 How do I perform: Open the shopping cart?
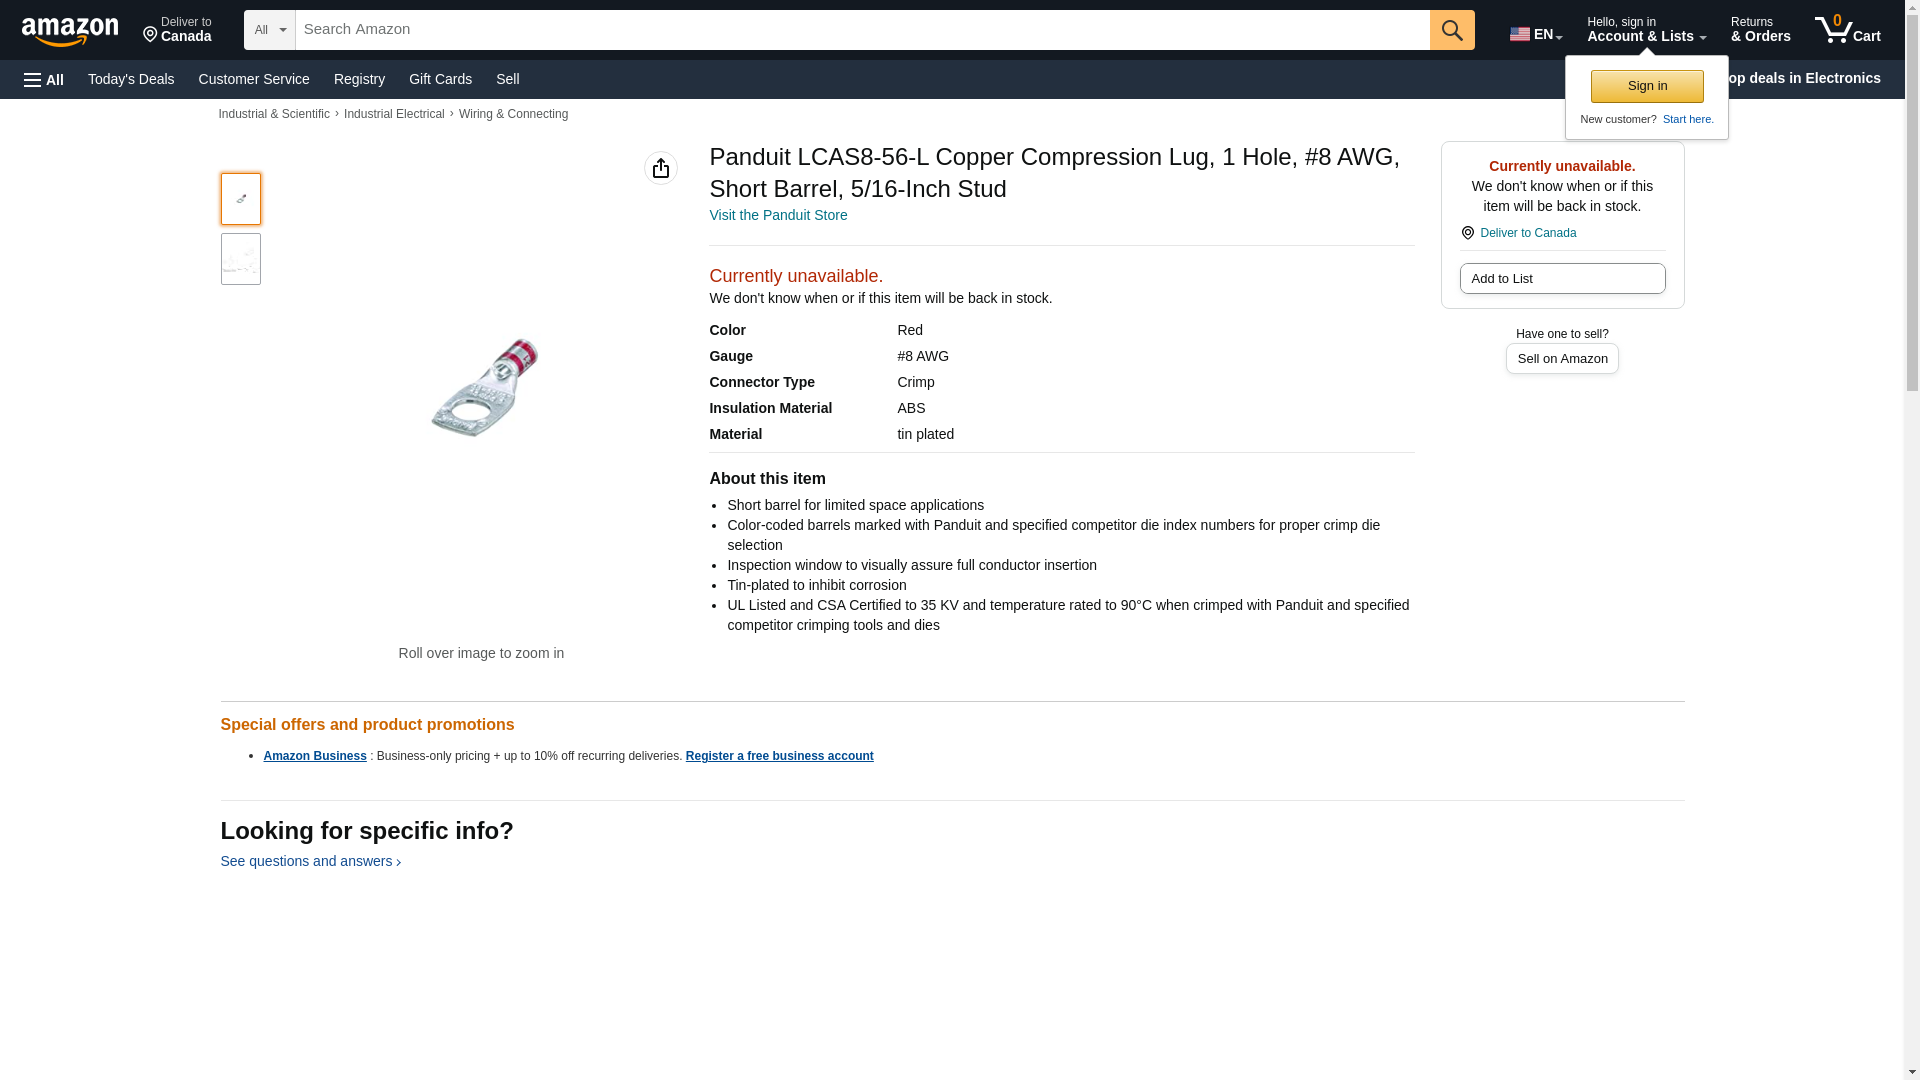click(1847, 30)
